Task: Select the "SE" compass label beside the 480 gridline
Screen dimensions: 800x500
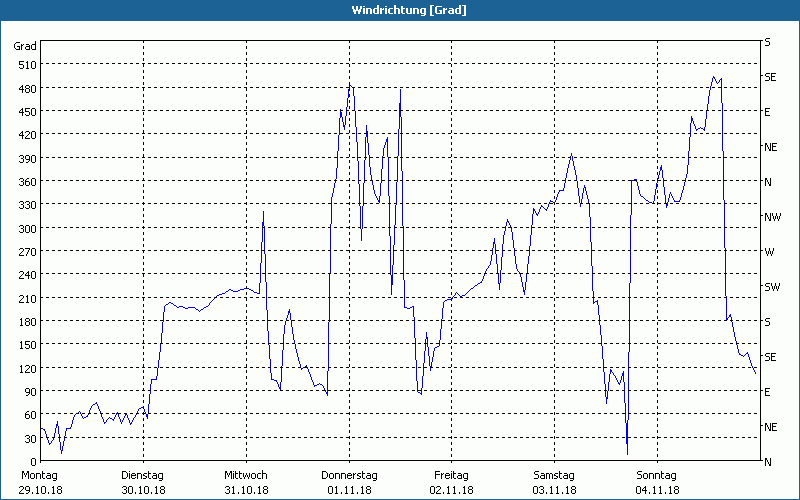Action: 770,77
